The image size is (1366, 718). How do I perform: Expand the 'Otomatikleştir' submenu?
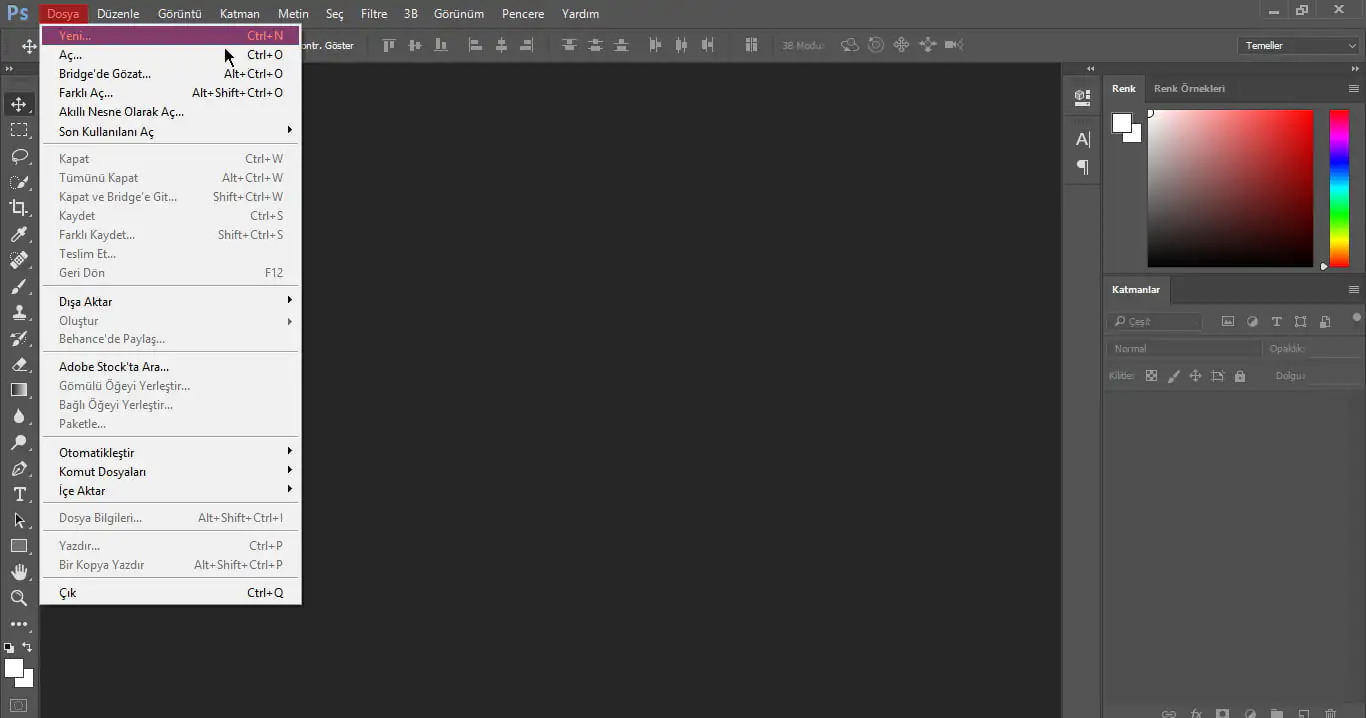pyautogui.click(x=170, y=452)
